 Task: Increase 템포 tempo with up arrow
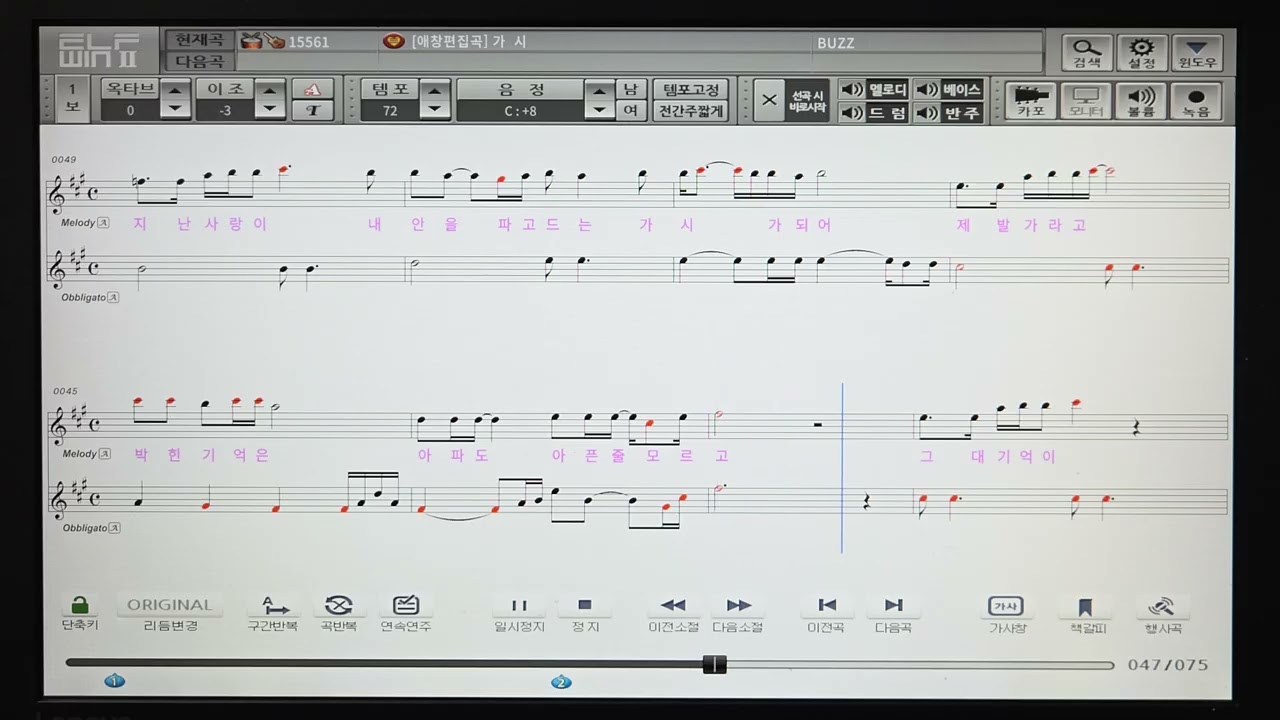coord(435,90)
